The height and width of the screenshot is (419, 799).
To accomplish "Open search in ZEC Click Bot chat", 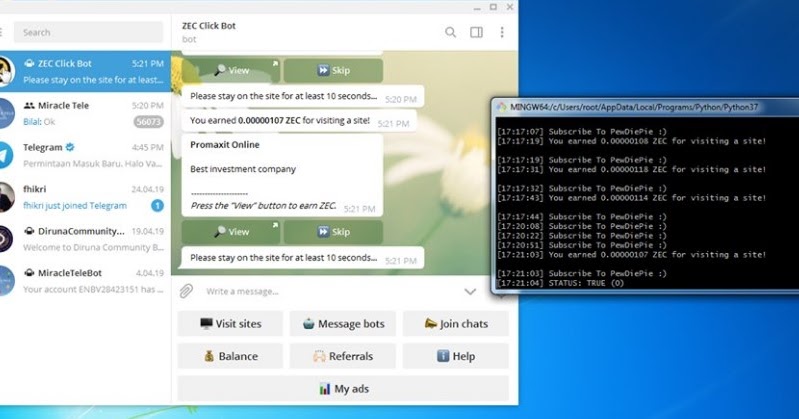I will click(450, 33).
